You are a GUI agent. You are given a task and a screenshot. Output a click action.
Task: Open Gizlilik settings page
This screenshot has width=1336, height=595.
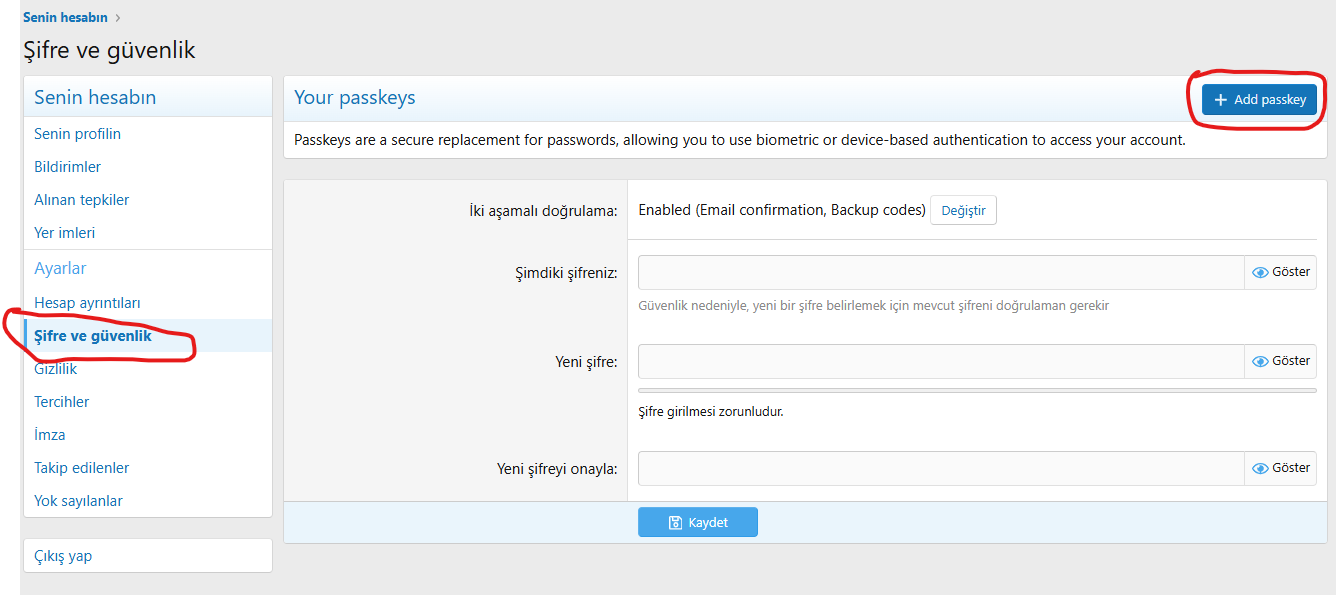tap(56, 369)
